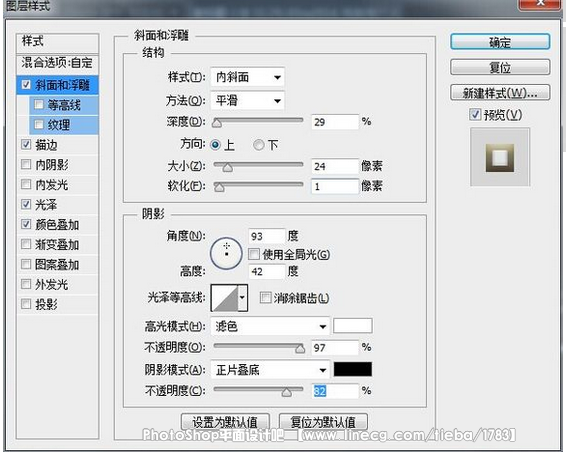Click the 深度 (Depth) slider handle
Image resolution: width=566 pixels, height=452 pixels.
click(x=217, y=123)
